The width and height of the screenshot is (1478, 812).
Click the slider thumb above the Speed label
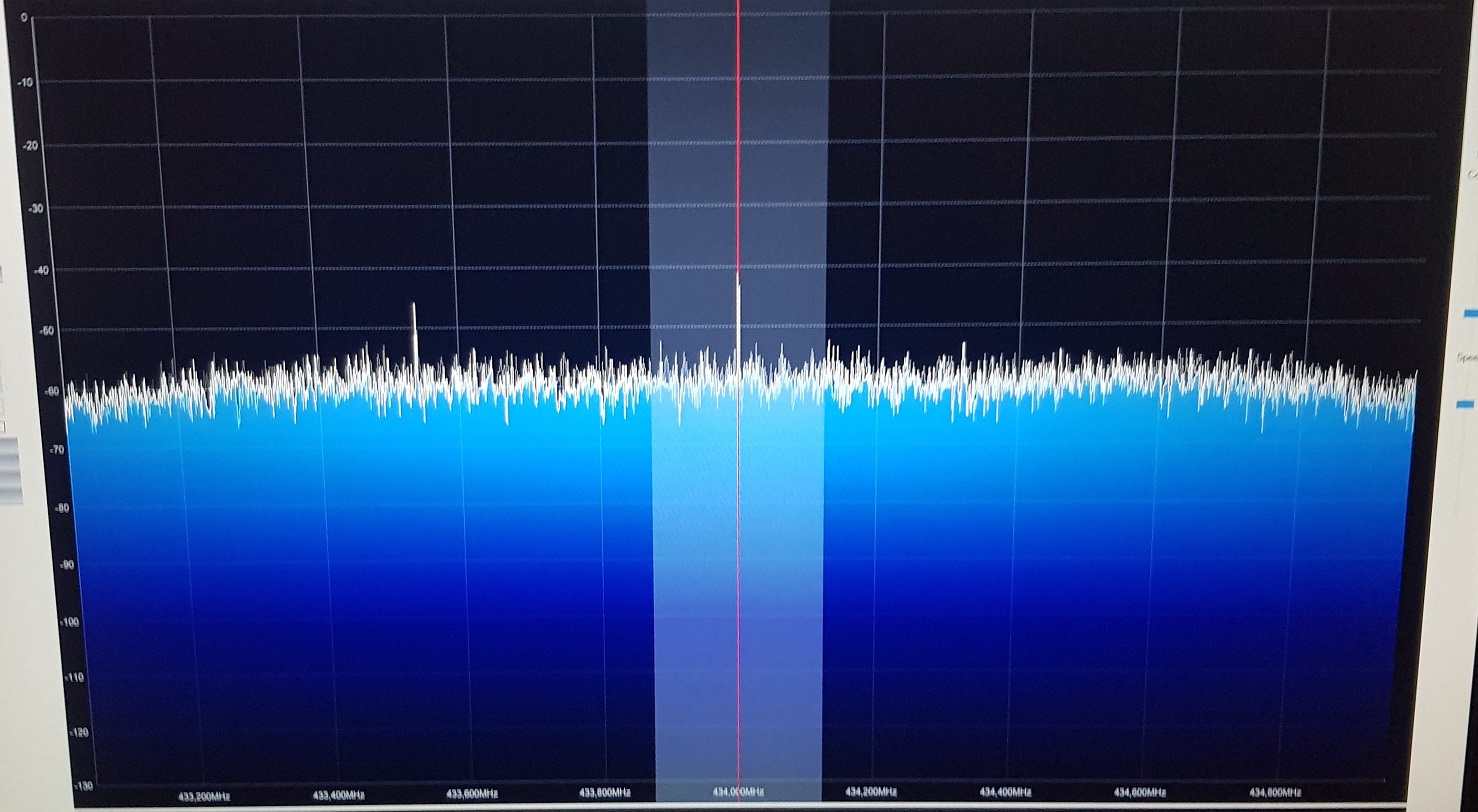pyautogui.click(x=1469, y=314)
